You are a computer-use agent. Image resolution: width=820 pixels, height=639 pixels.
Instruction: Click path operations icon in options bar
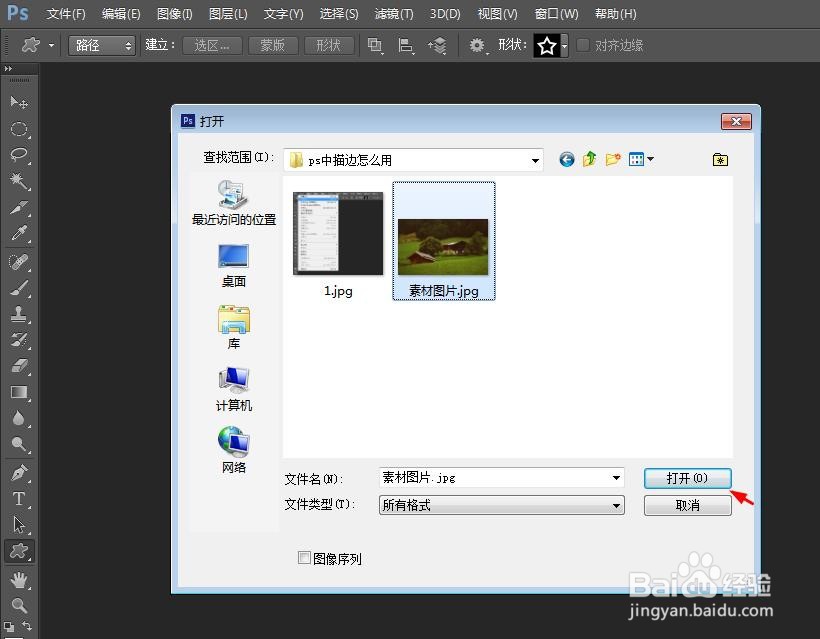coord(375,45)
